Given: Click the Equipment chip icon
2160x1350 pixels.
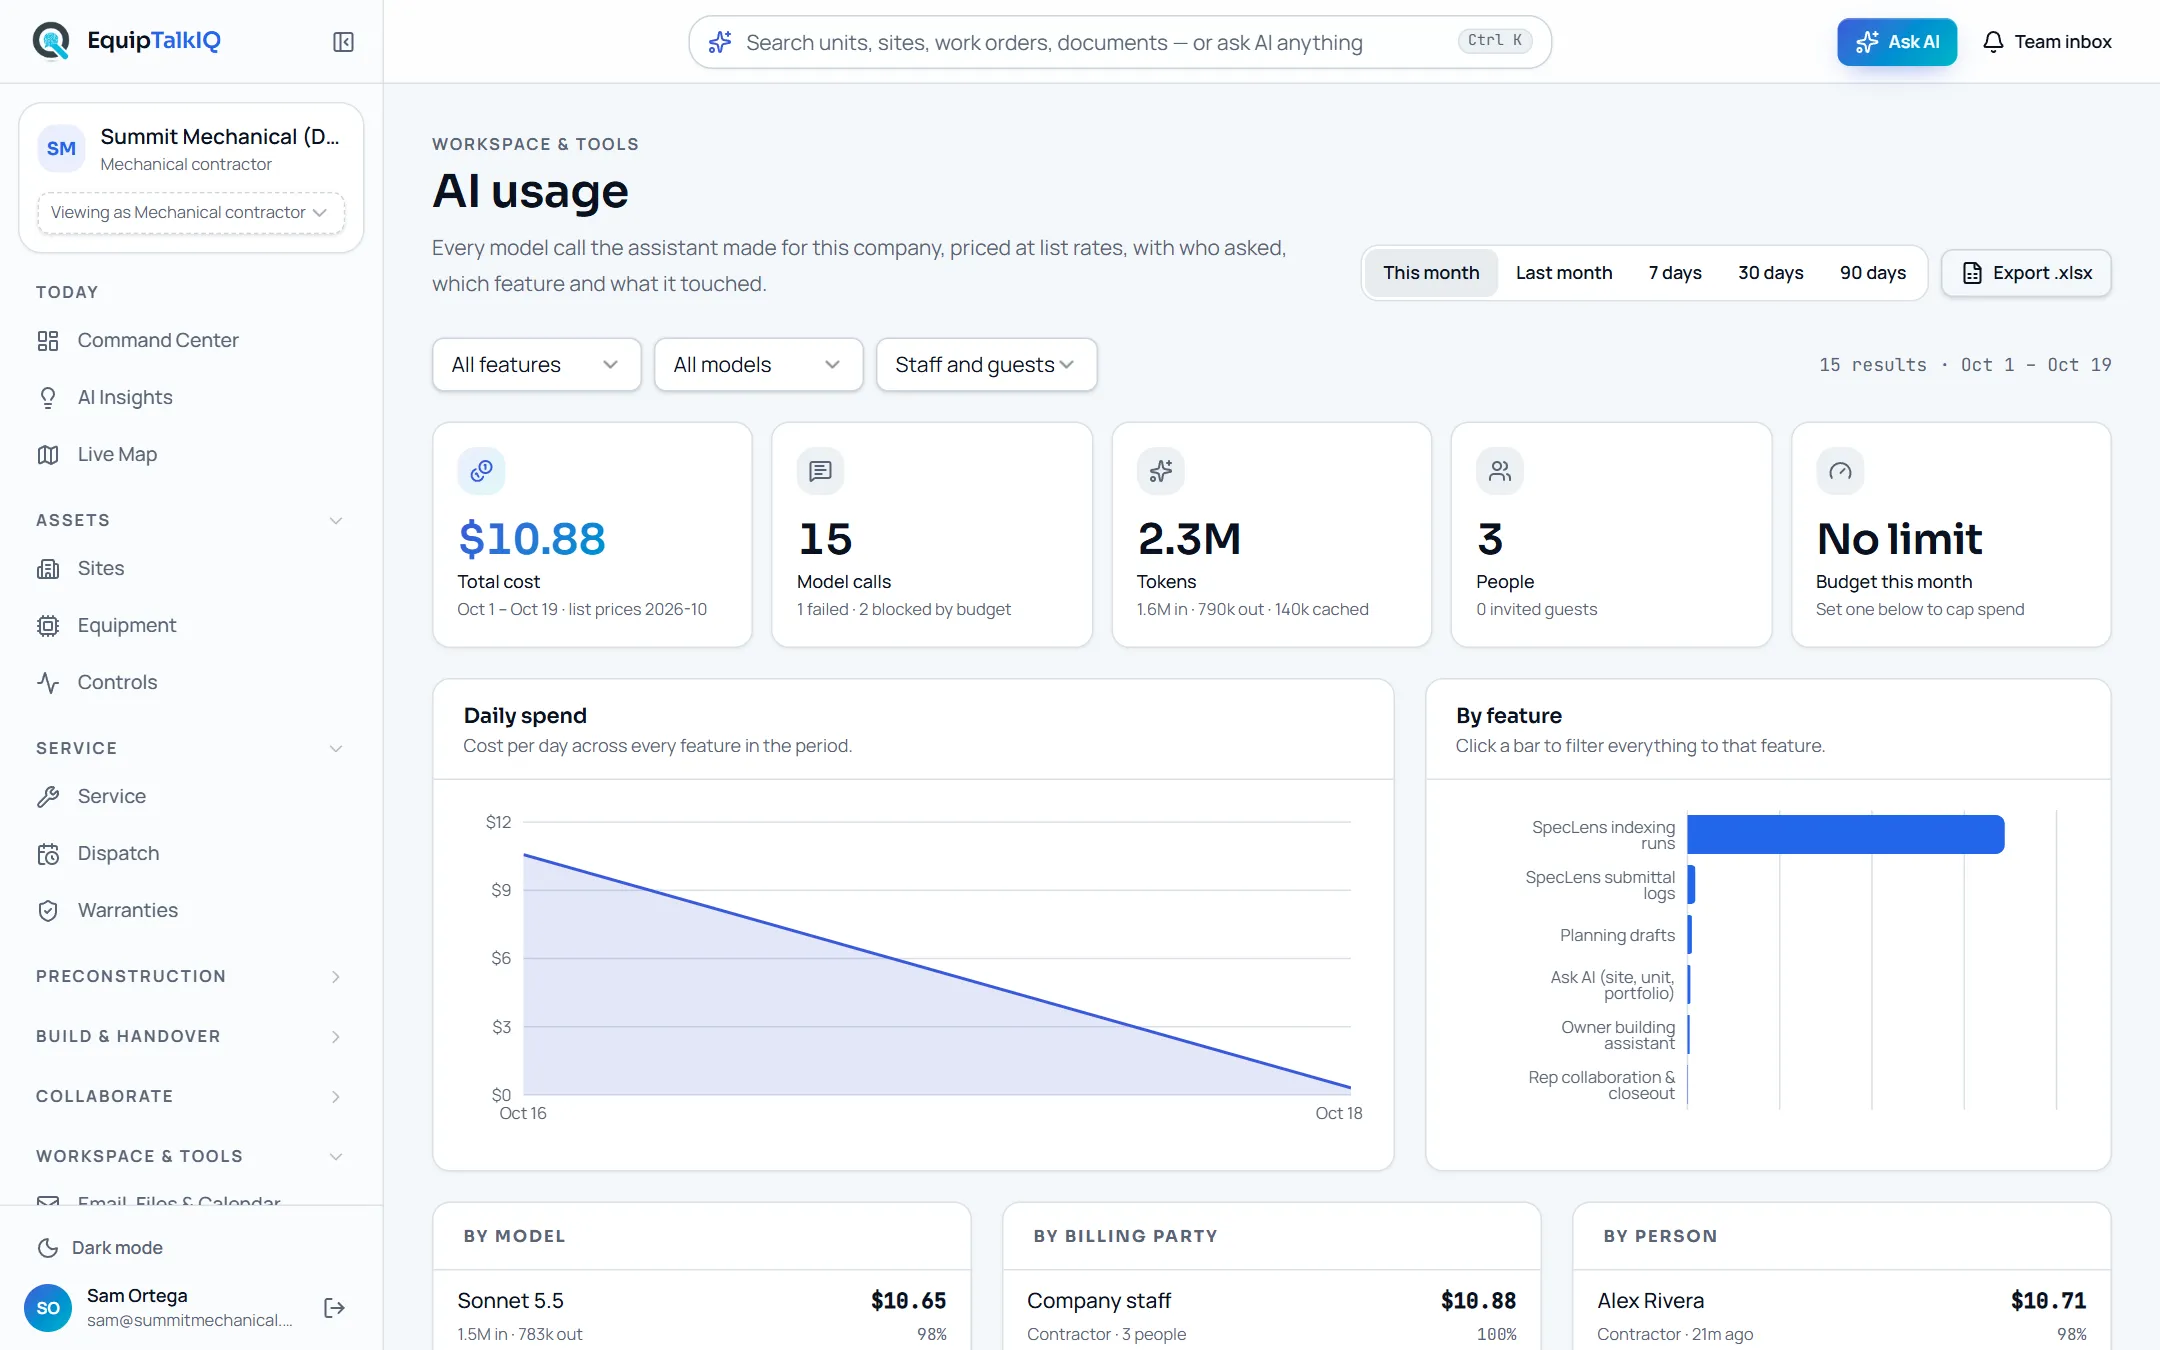Looking at the screenshot, I should point(48,626).
